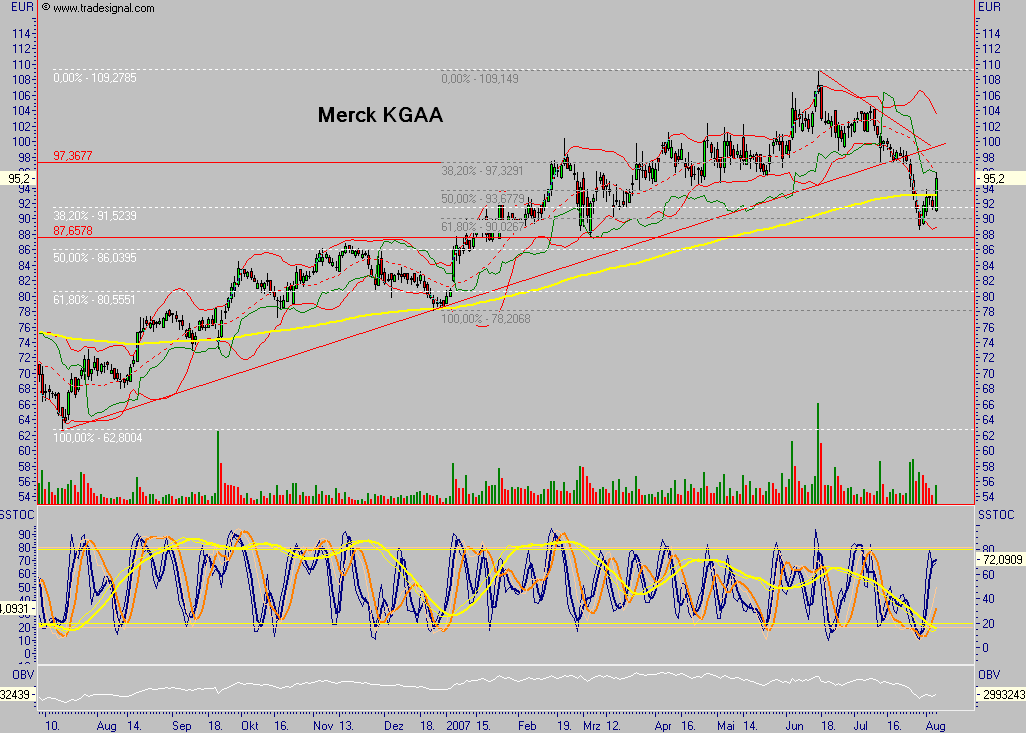This screenshot has height=733, width=1026.
Task: Select the 50,00% - 93,6779 retracement label
Action: pyautogui.click(x=482, y=198)
